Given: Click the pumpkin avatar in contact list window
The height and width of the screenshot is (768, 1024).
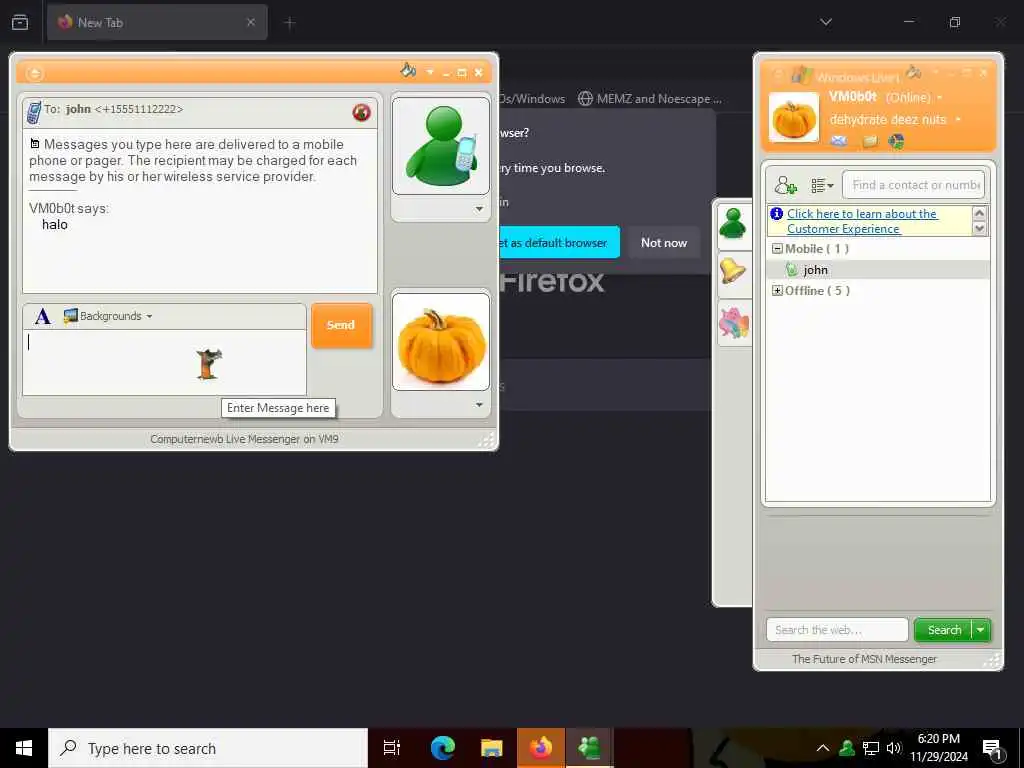Looking at the screenshot, I should tap(794, 118).
